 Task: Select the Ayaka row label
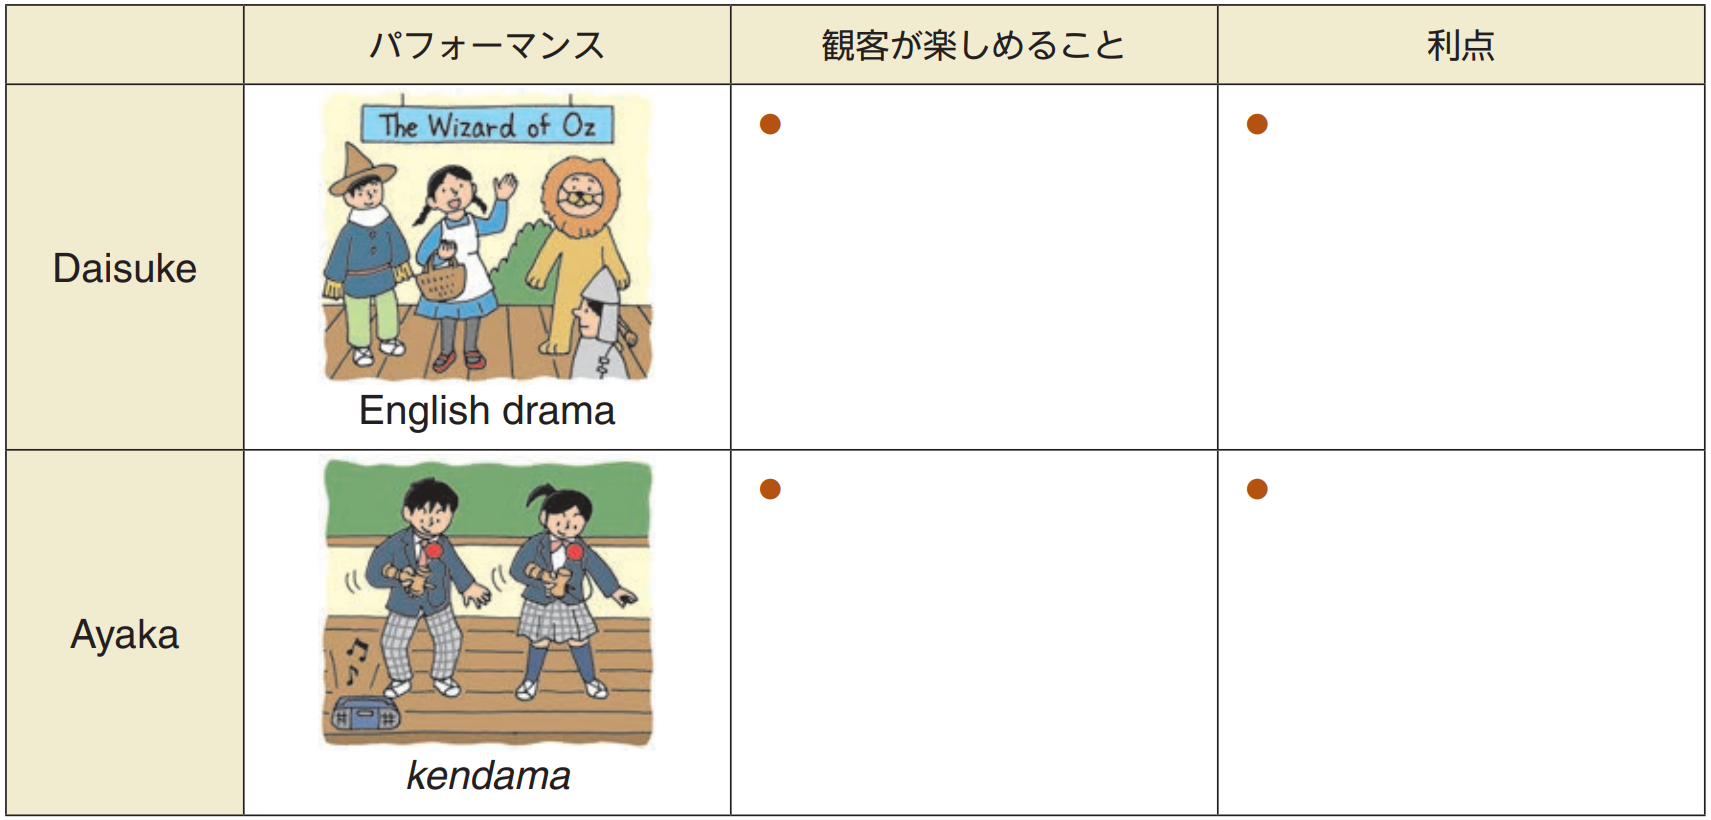125,634
